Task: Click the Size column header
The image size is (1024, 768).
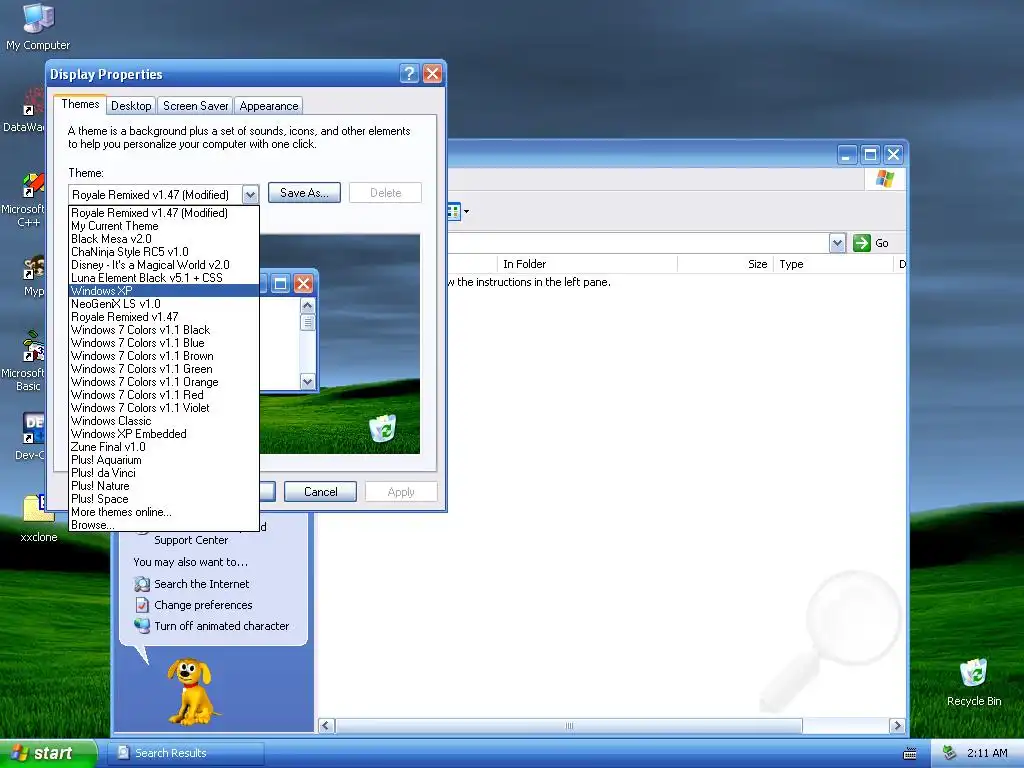Action: click(x=725, y=264)
